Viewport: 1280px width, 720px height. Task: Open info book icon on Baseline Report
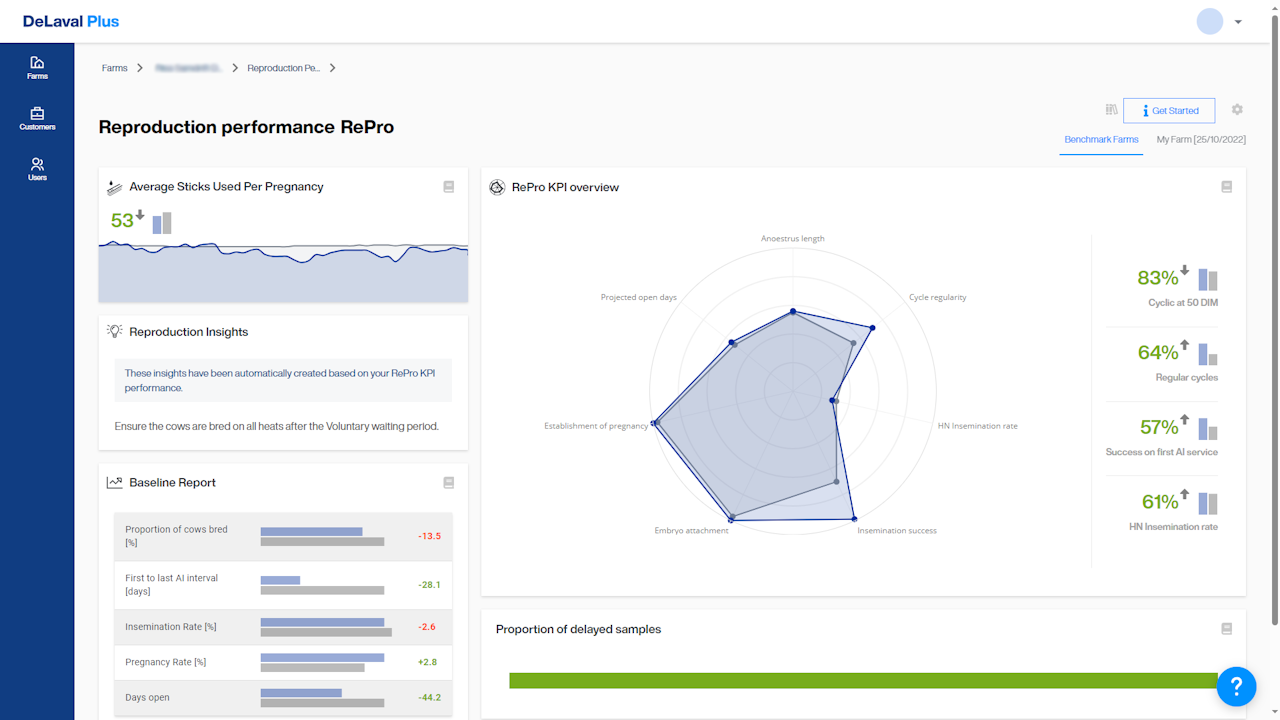(x=449, y=482)
